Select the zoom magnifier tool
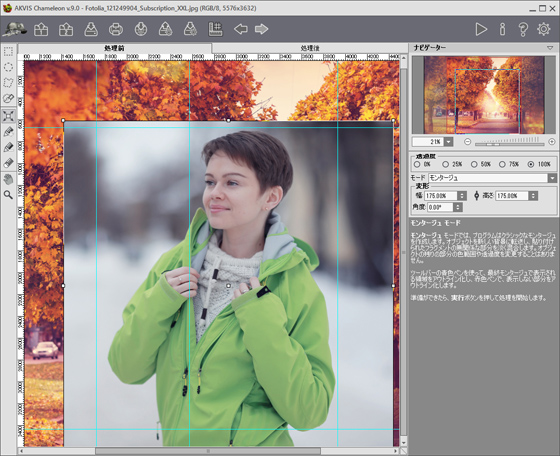560x456 pixels. 8,195
